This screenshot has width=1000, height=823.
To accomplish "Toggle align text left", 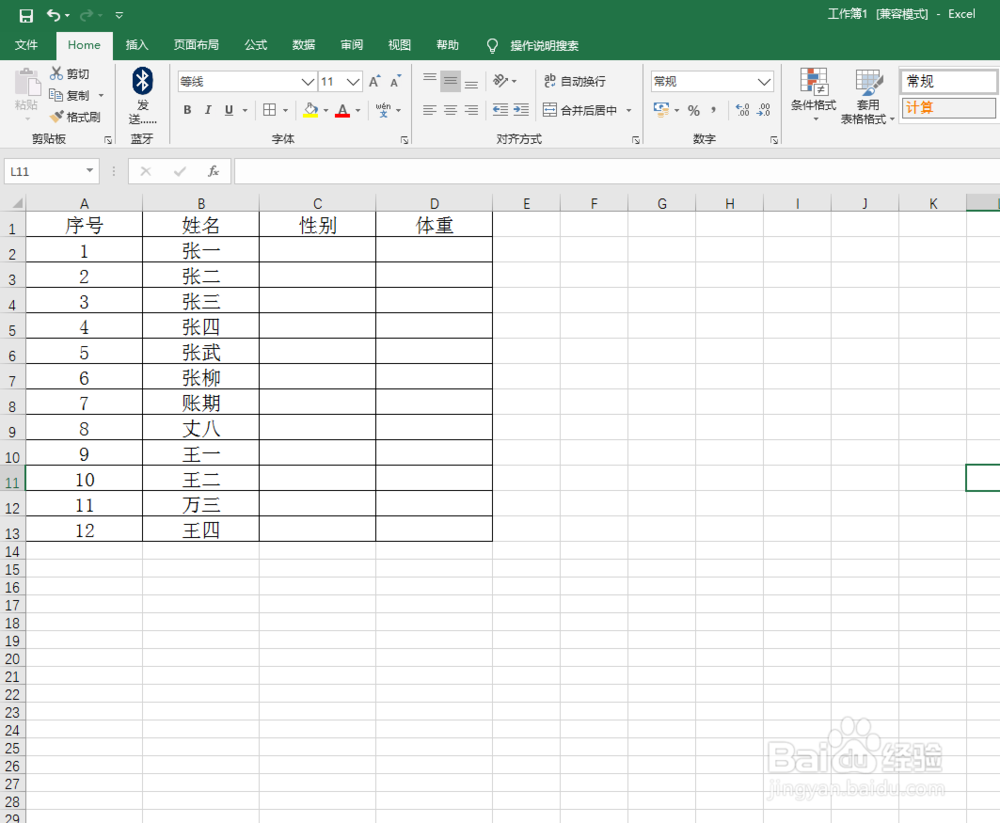I will tap(430, 110).
